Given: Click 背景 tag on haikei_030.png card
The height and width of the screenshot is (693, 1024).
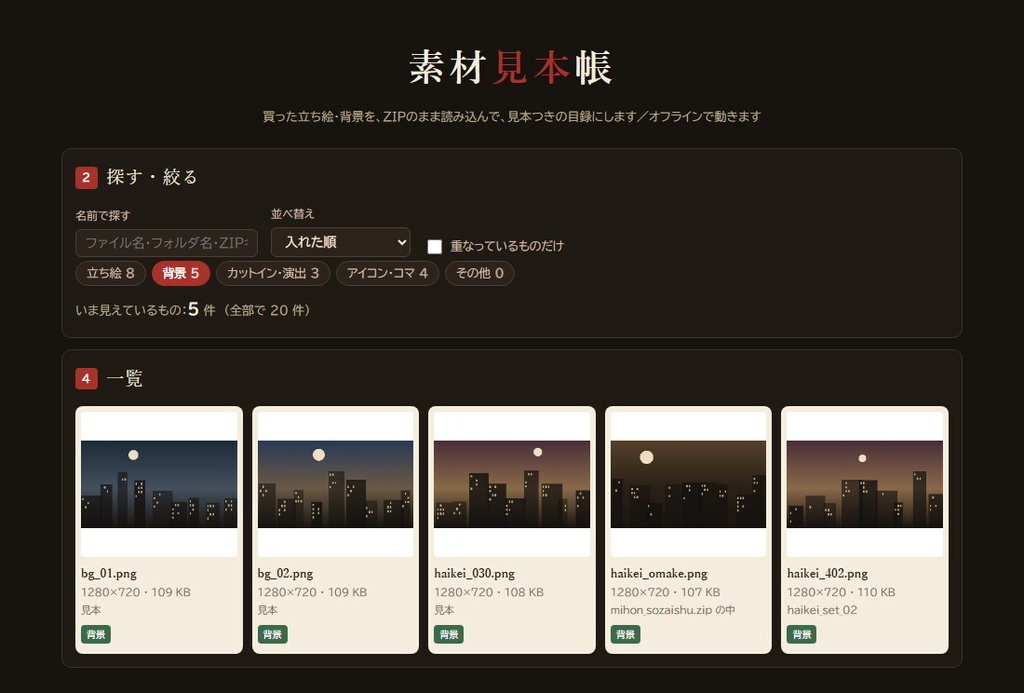Looking at the screenshot, I should (x=449, y=634).
